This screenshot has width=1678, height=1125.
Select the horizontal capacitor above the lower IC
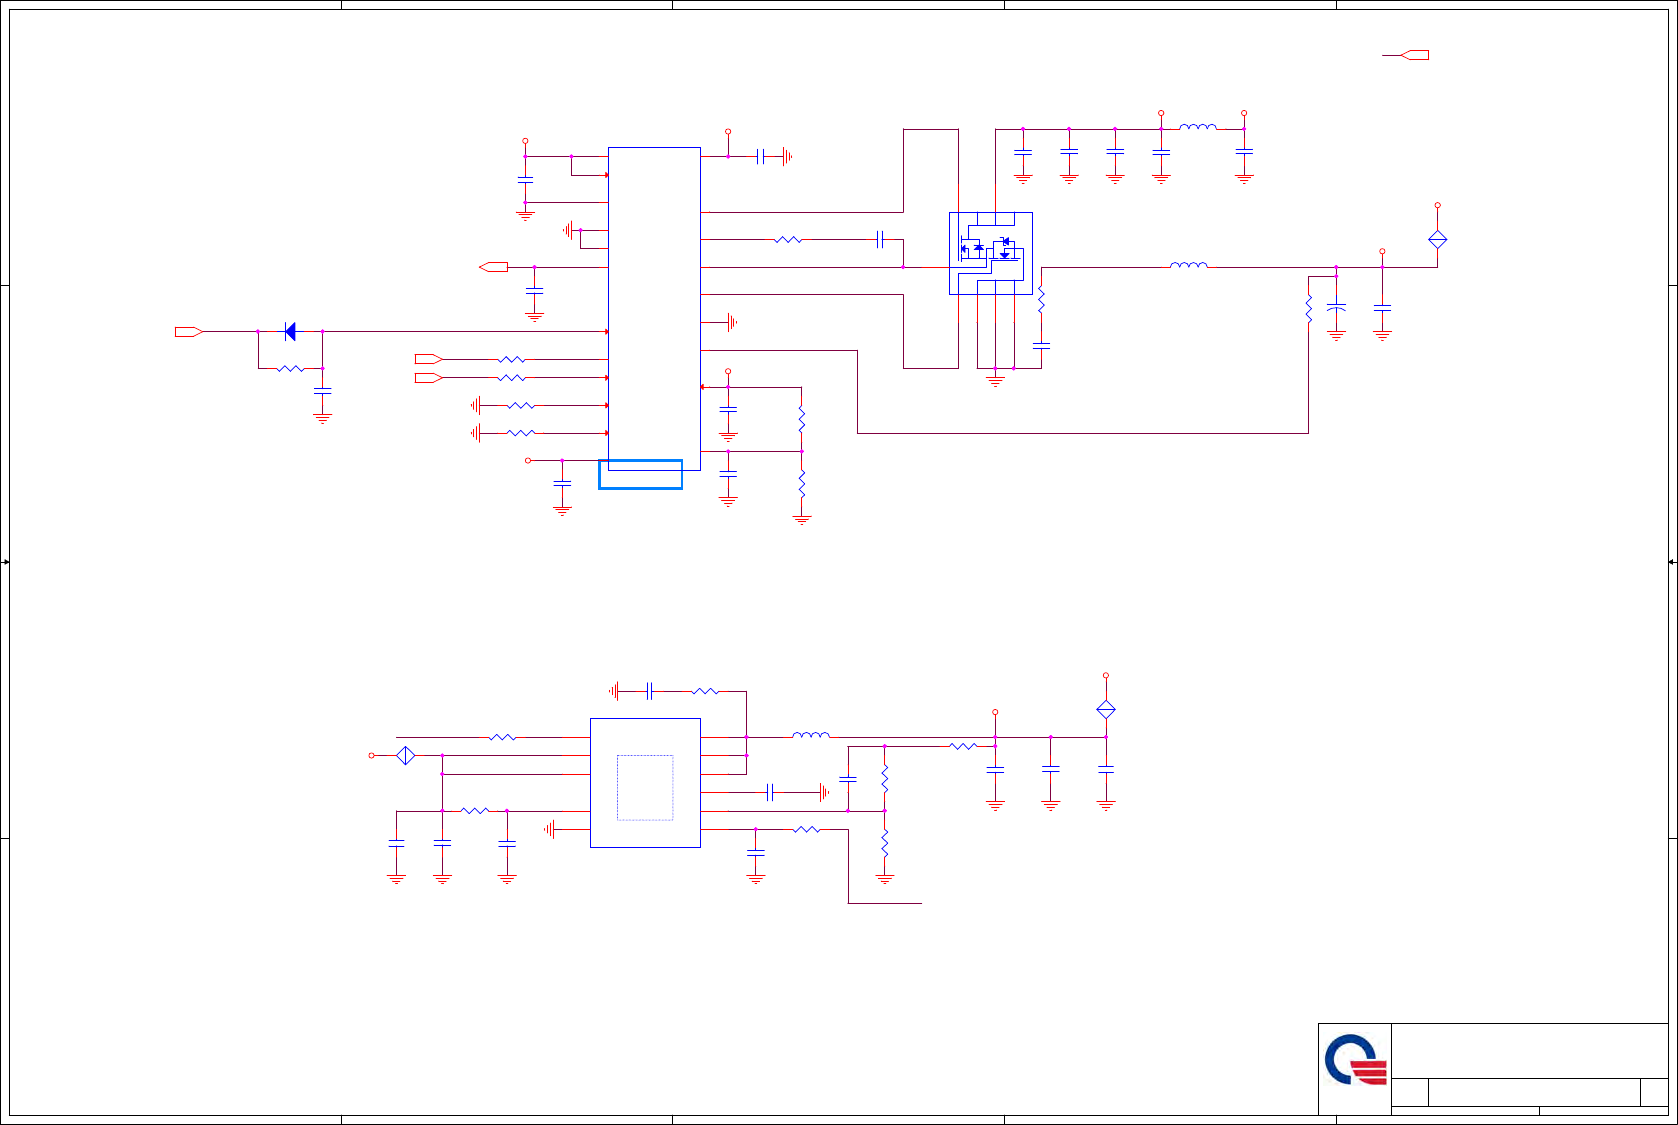pos(650,691)
